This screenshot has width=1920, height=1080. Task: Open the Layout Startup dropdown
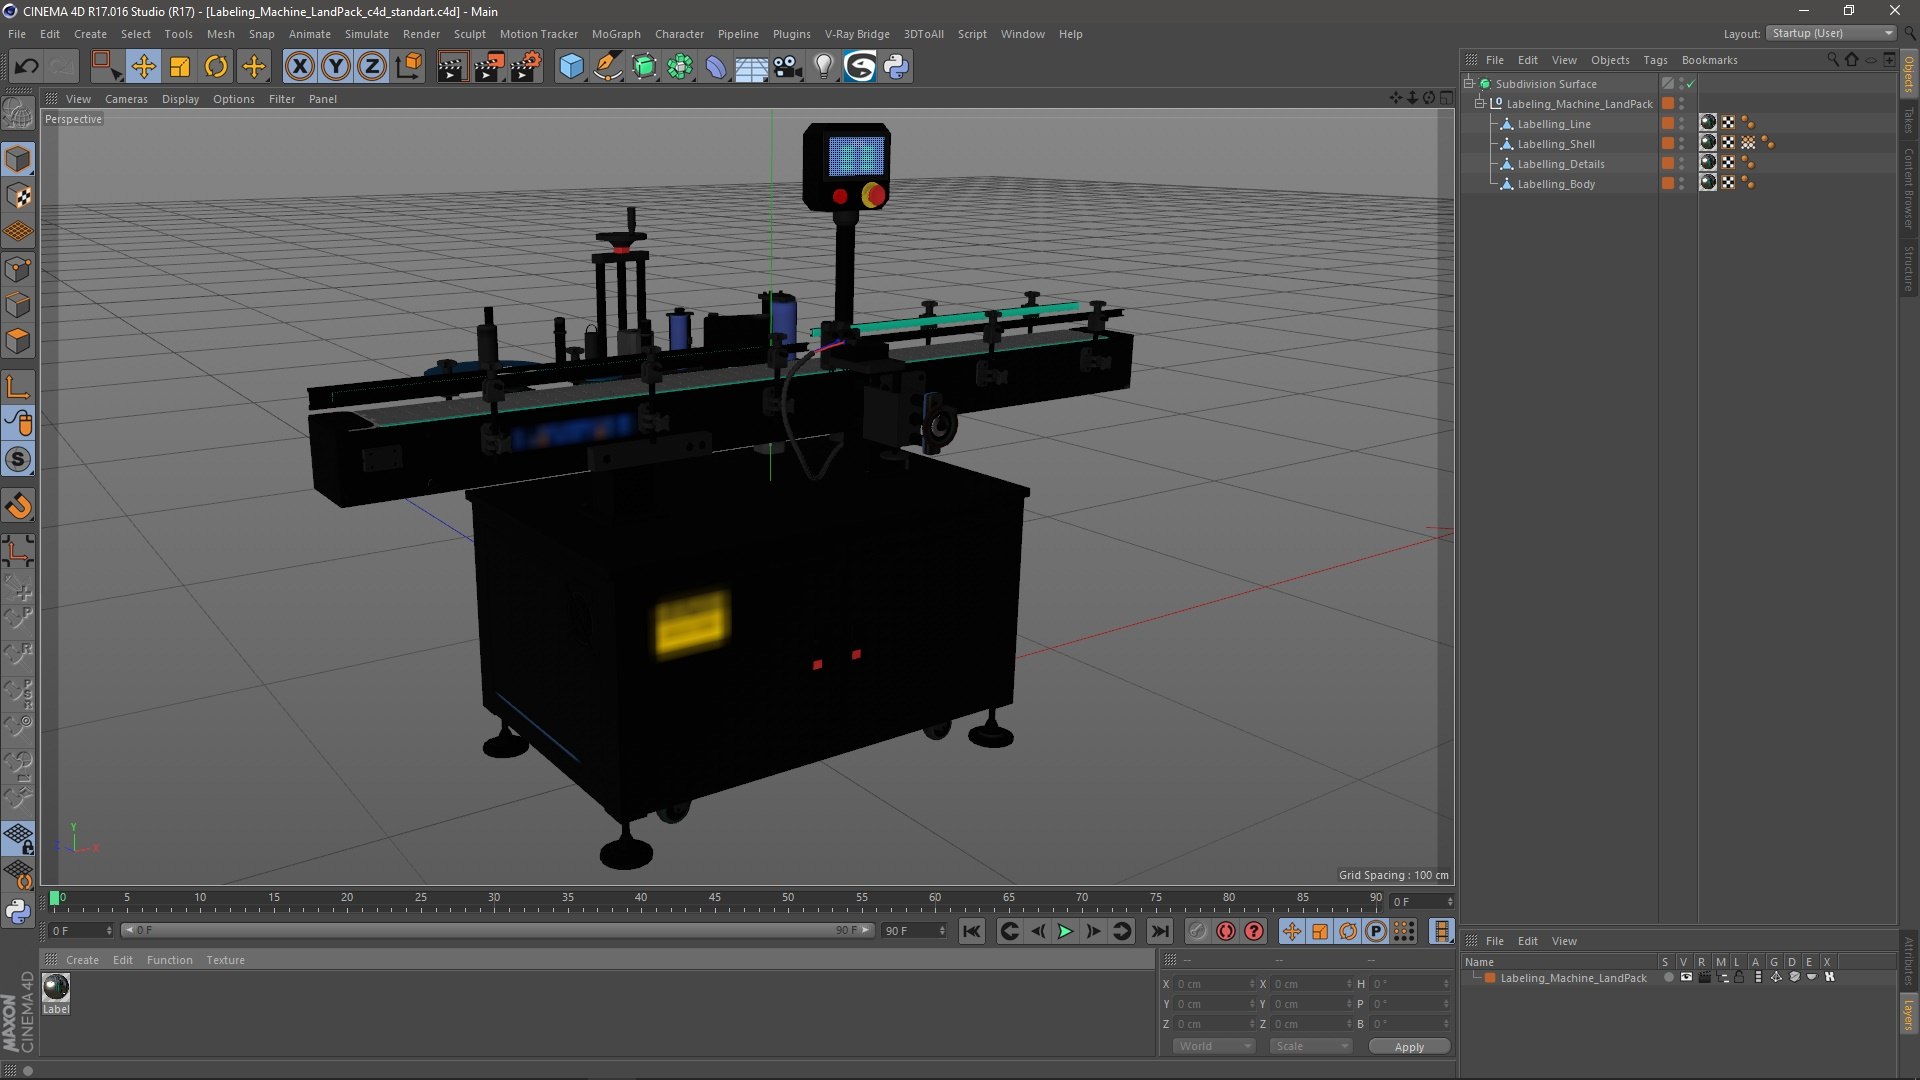click(x=1832, y=33)
